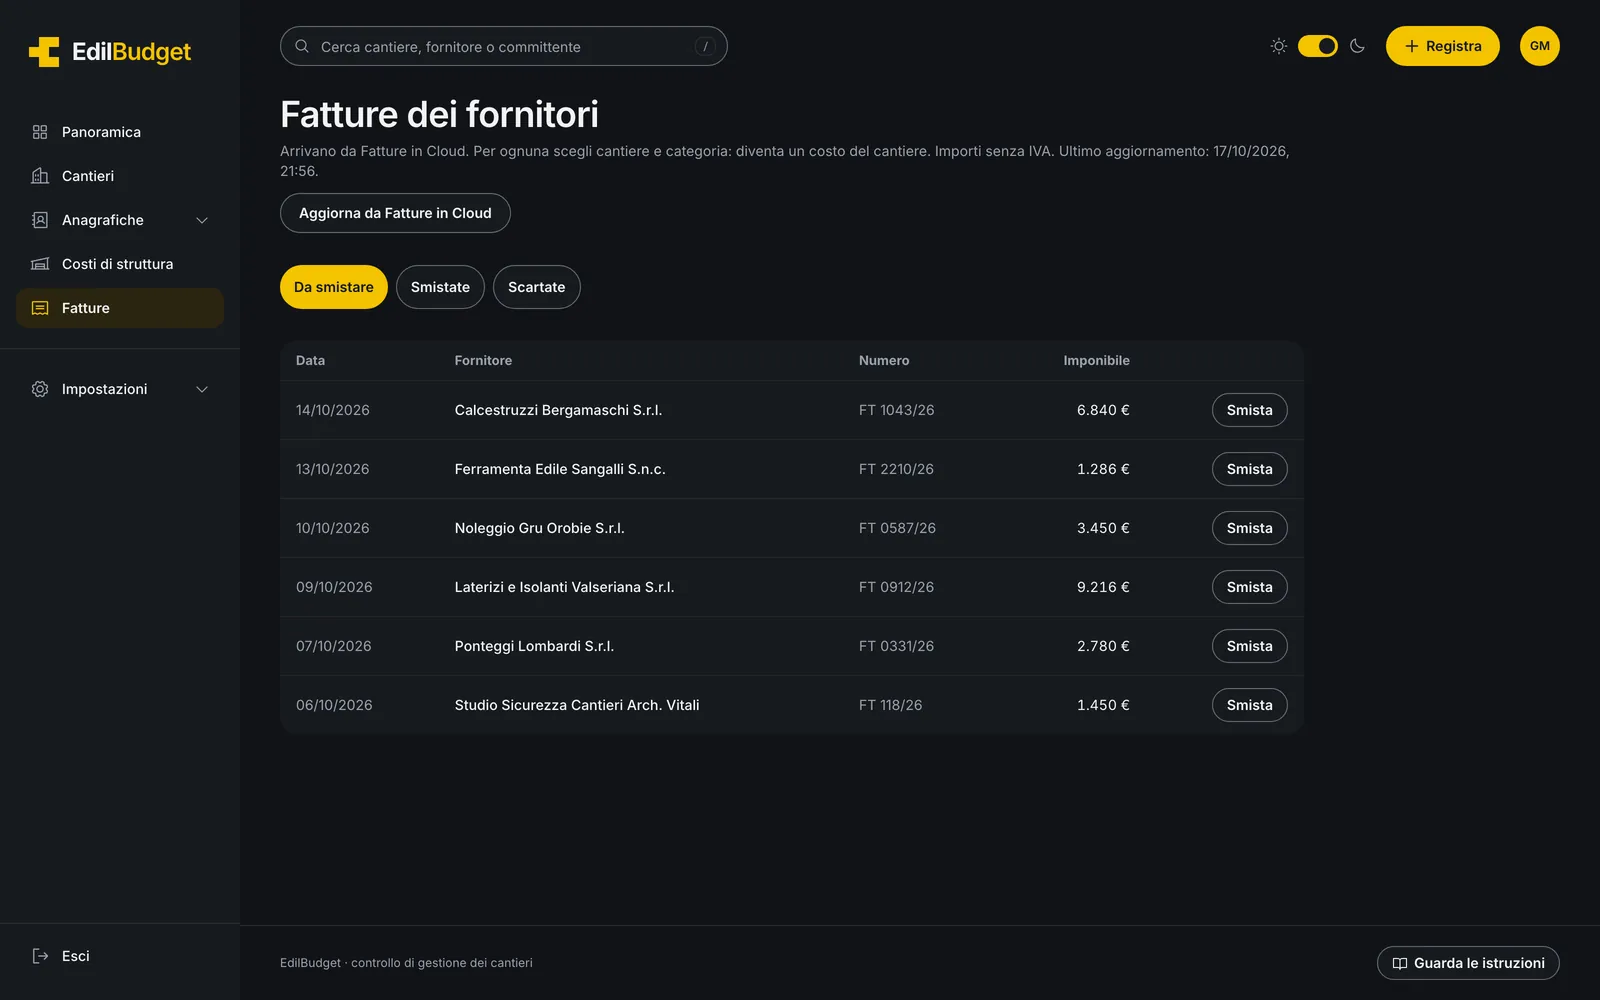Switch to the Smistate tab

point(440,287)
